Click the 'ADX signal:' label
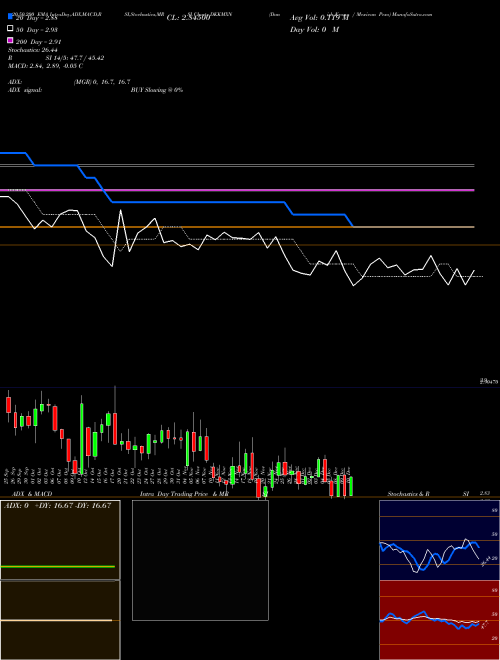The width and height of the screenshot is (500, 660). pos(25,90)
